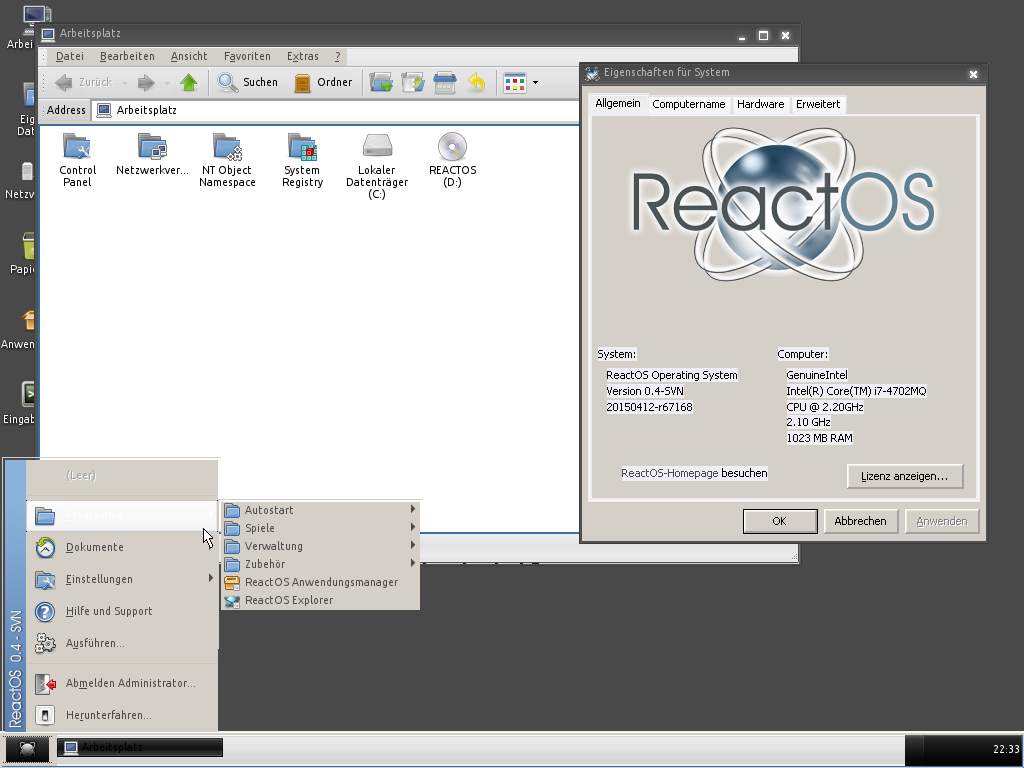Image resolution: width=1024 pixels, height=768 pixels.
Task: Open the Favoriten menu
Action: (x=247, y=56)
